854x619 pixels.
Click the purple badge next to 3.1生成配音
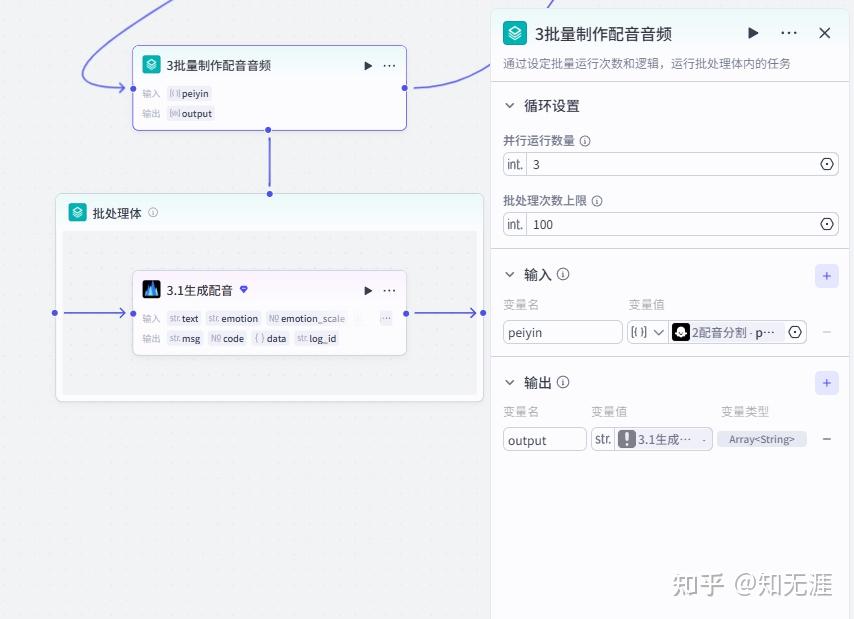pos(244,289)
